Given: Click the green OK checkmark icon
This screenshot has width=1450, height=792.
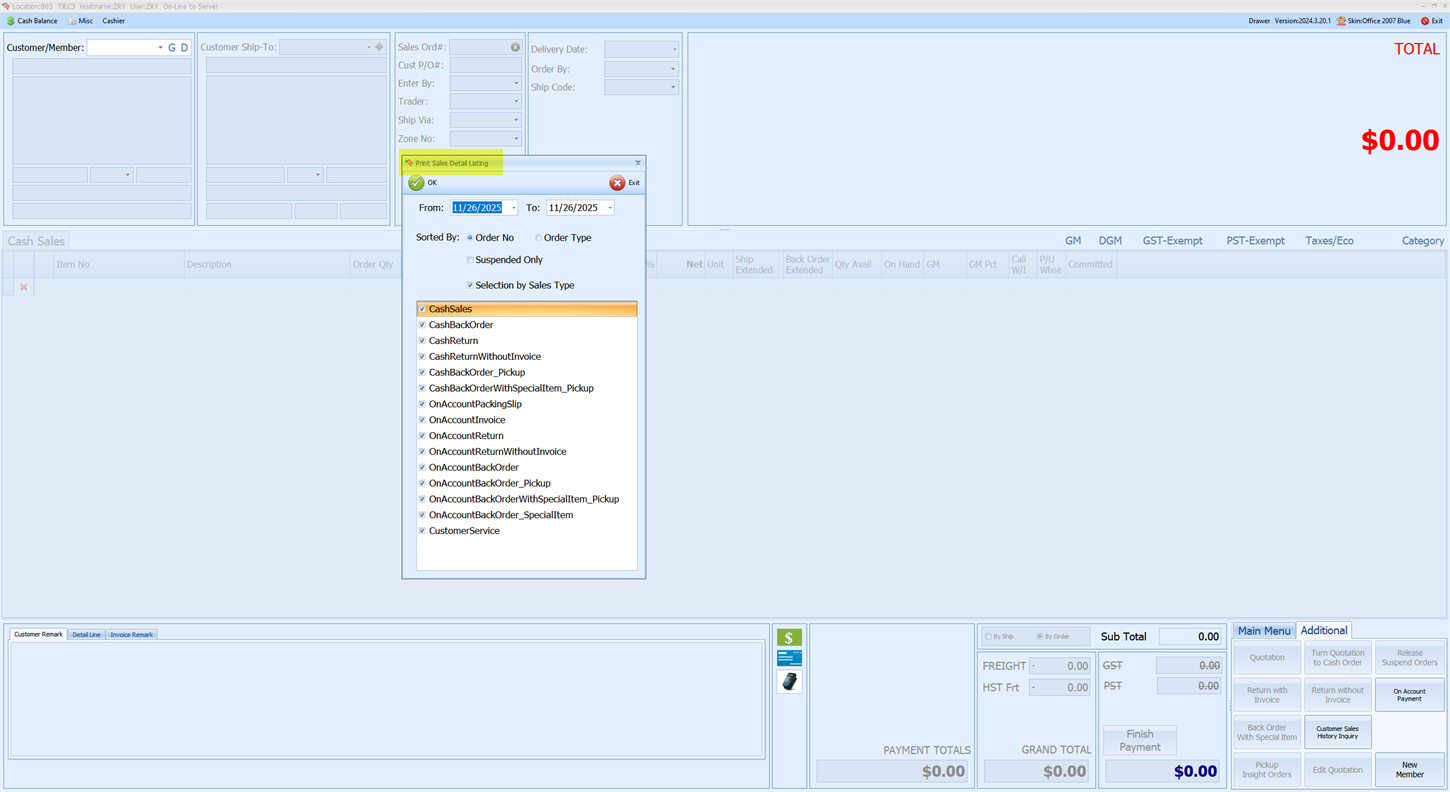Looking at the screenshot, I should coord(416,183).
